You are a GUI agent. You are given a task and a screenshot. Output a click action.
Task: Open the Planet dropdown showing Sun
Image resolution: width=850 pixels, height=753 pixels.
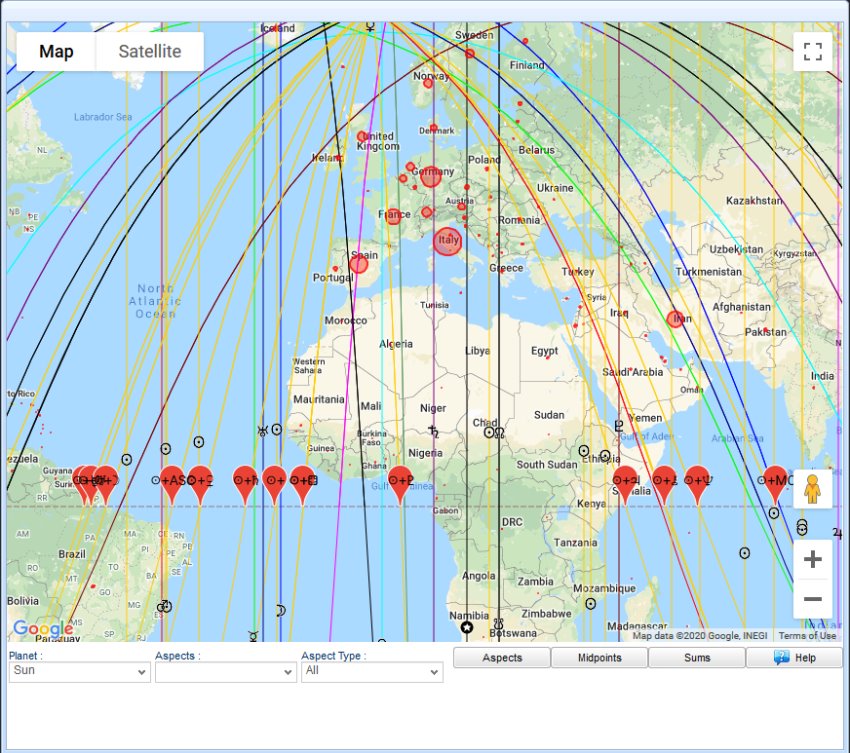pos(79,670)
